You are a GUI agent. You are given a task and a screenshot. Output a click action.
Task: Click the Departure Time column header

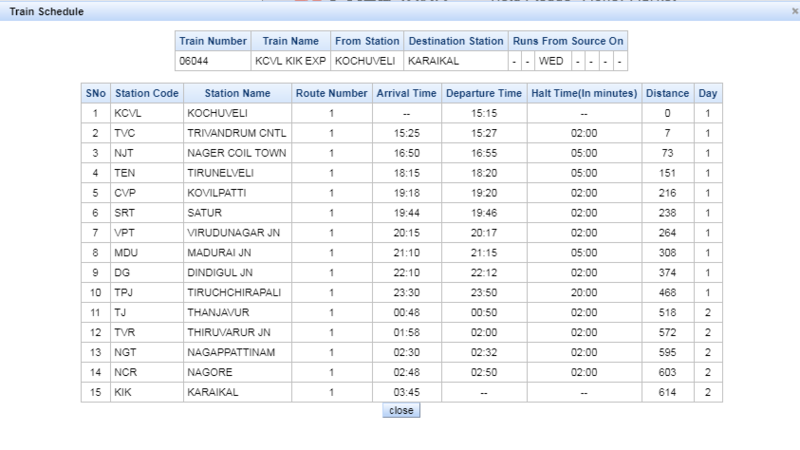484,93
